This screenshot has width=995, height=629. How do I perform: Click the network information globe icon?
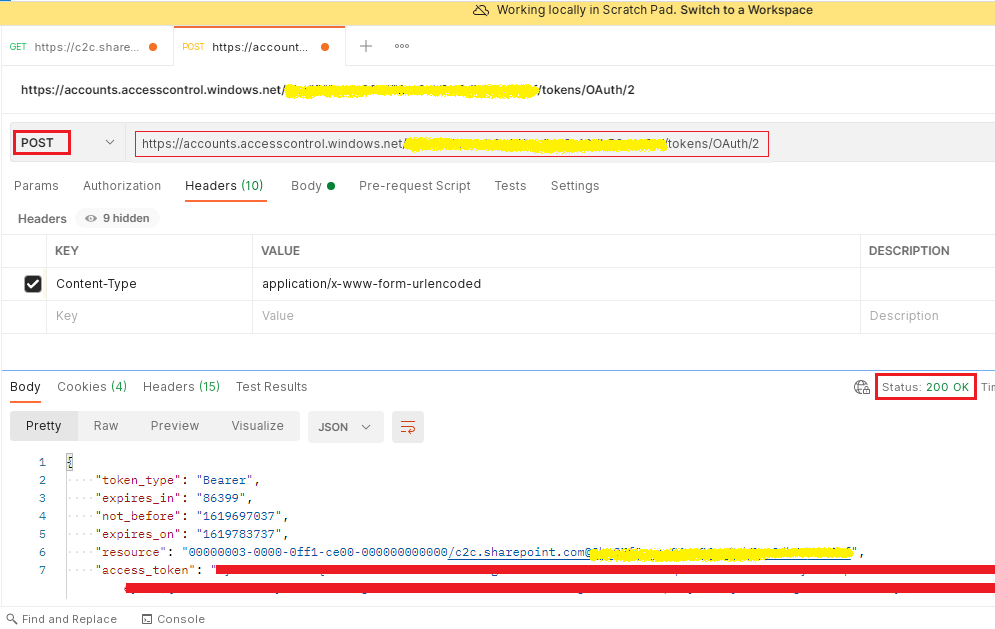(x=861, y=387)
